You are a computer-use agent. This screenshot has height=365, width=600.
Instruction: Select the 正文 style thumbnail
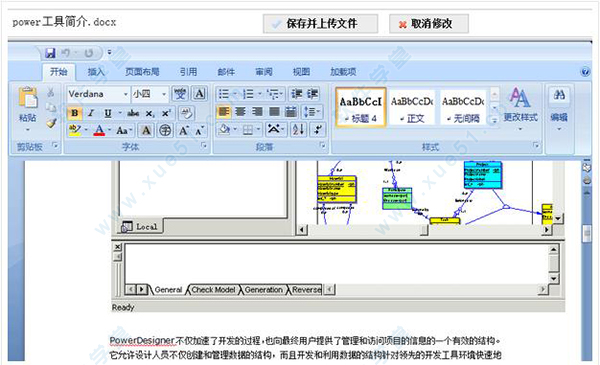point(412,108)
